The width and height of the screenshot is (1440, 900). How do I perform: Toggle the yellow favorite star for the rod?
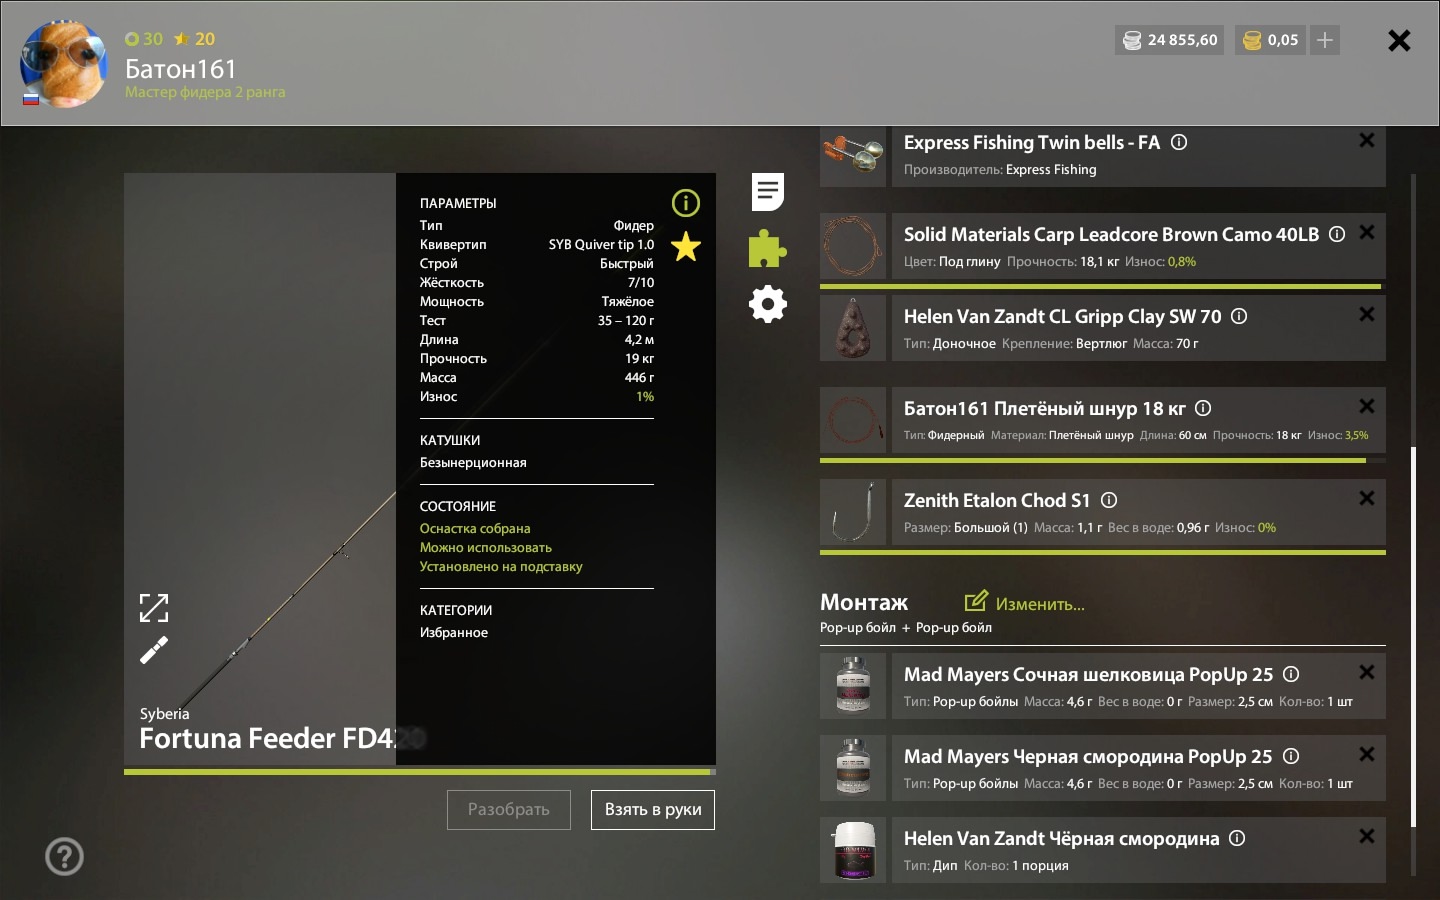pos(686,246)
